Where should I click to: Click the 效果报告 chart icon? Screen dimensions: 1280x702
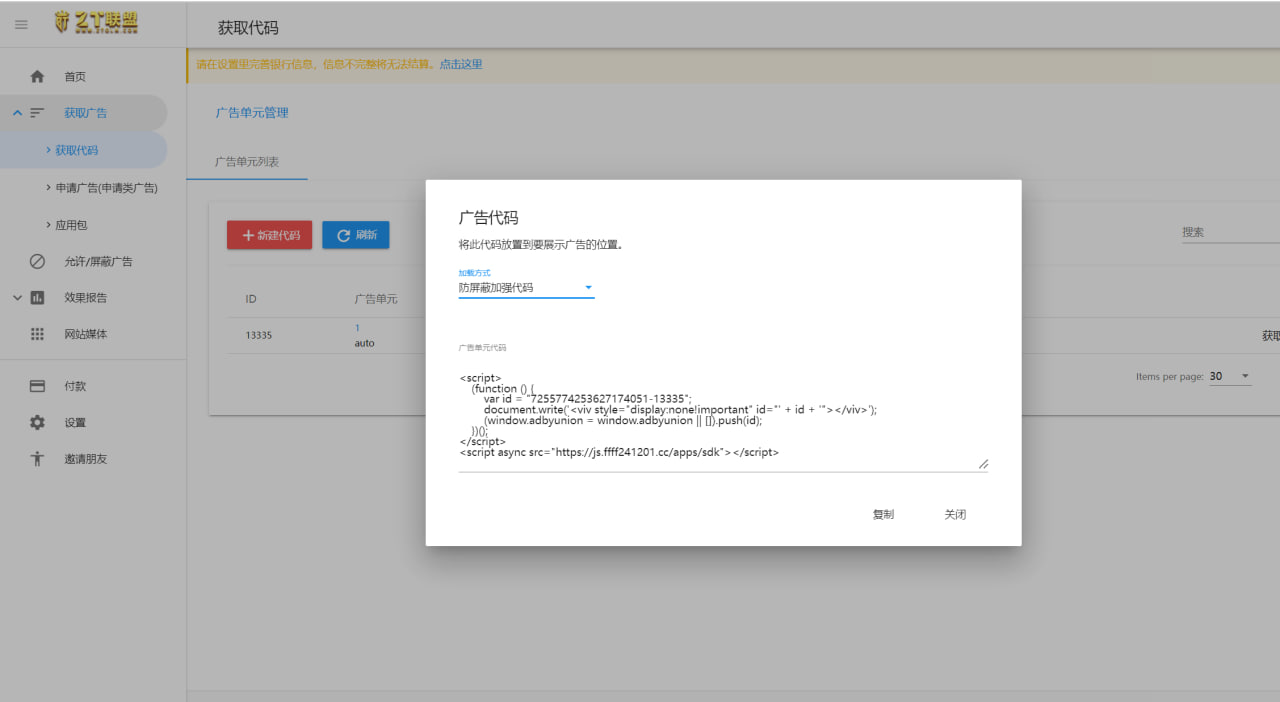click(x=37, y=297)
